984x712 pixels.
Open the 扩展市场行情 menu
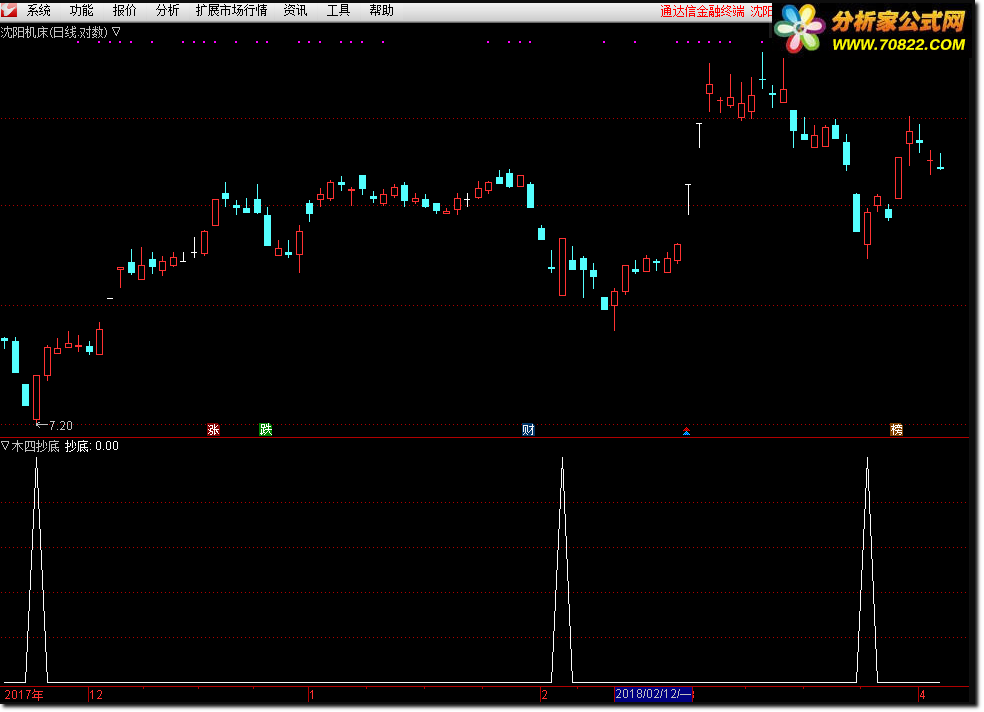coord(231,11)
